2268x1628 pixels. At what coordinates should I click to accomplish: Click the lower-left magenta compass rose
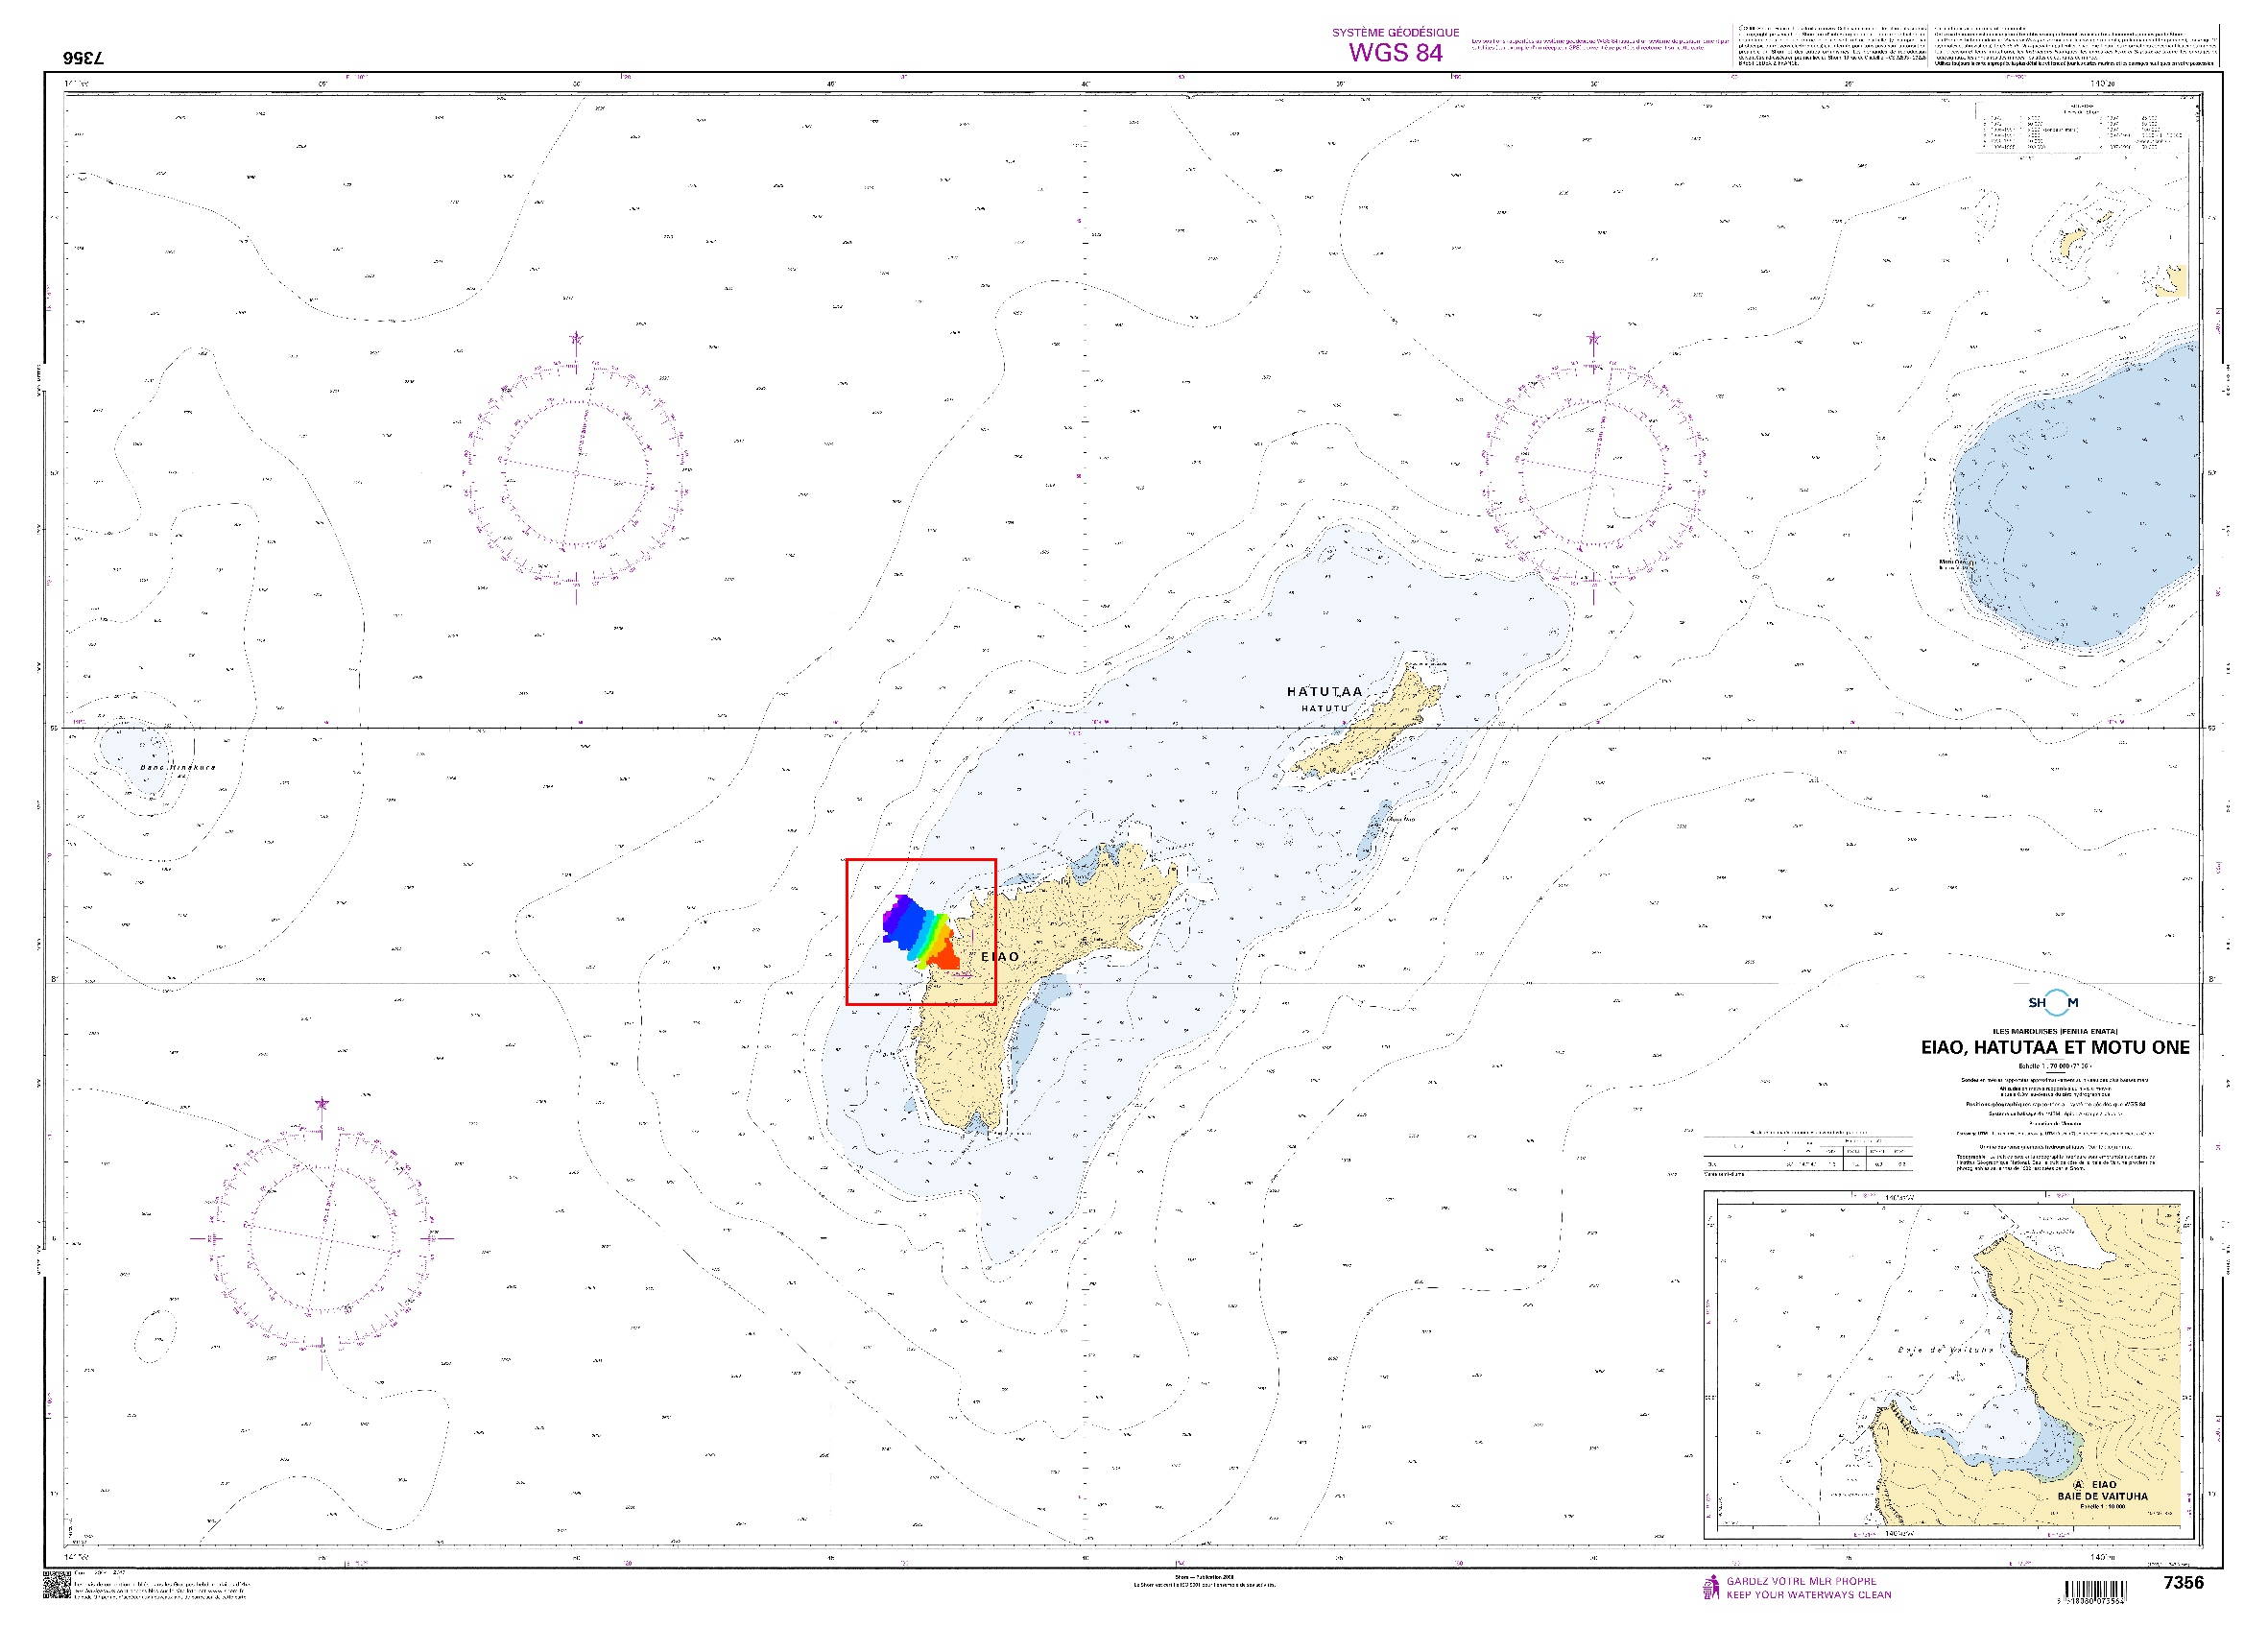(321, 1238)
